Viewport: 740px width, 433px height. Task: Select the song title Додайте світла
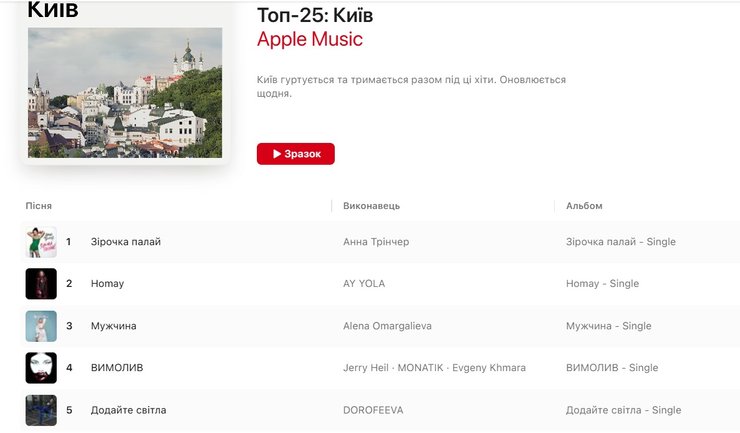[128, 410]
